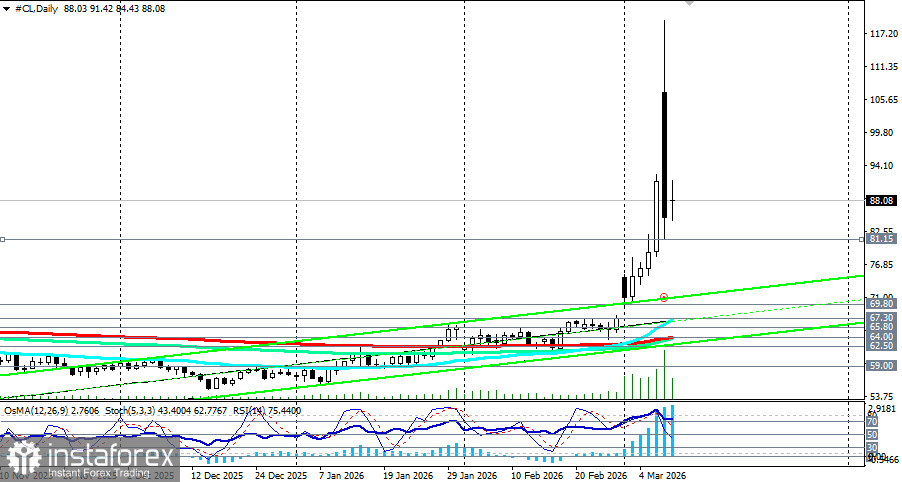Click the 94.10 price scale value
902x482 pixels.
pos(884,165)
